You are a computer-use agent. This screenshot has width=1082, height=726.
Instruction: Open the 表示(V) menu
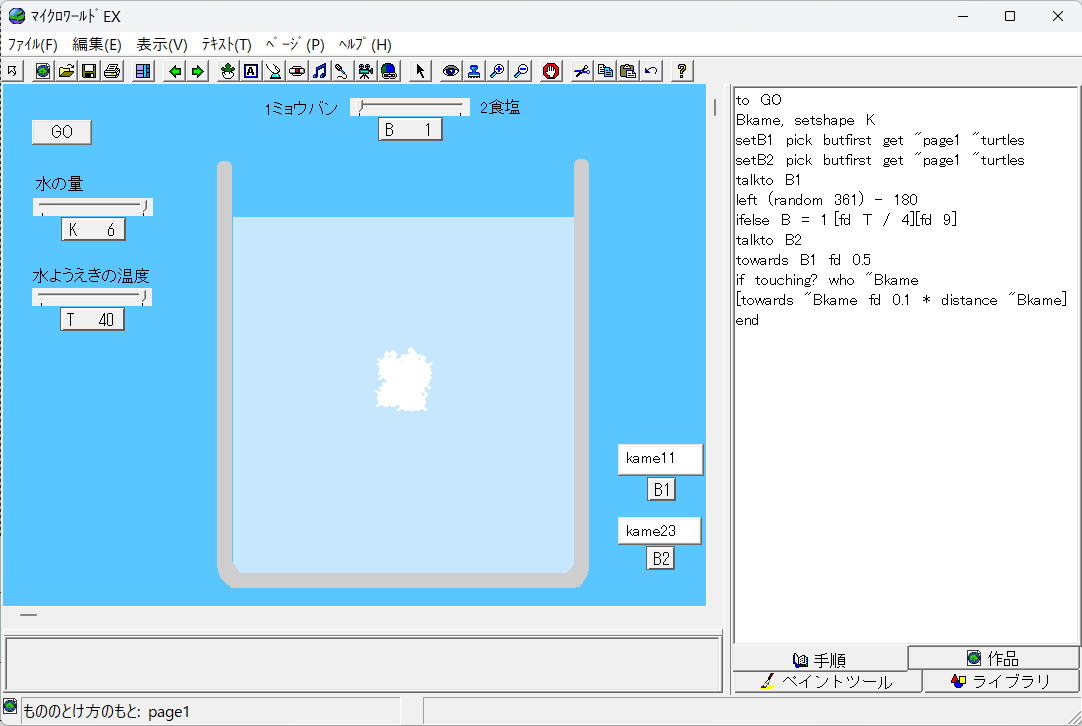[161, 45]
